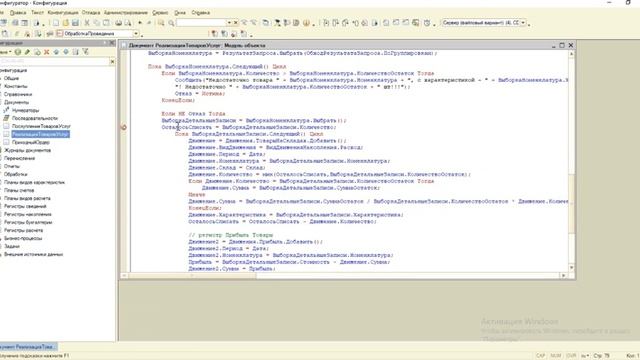The image size is (640, 360).
Task: Select Внешние источники данных in the tree
Action: point(33,254)
